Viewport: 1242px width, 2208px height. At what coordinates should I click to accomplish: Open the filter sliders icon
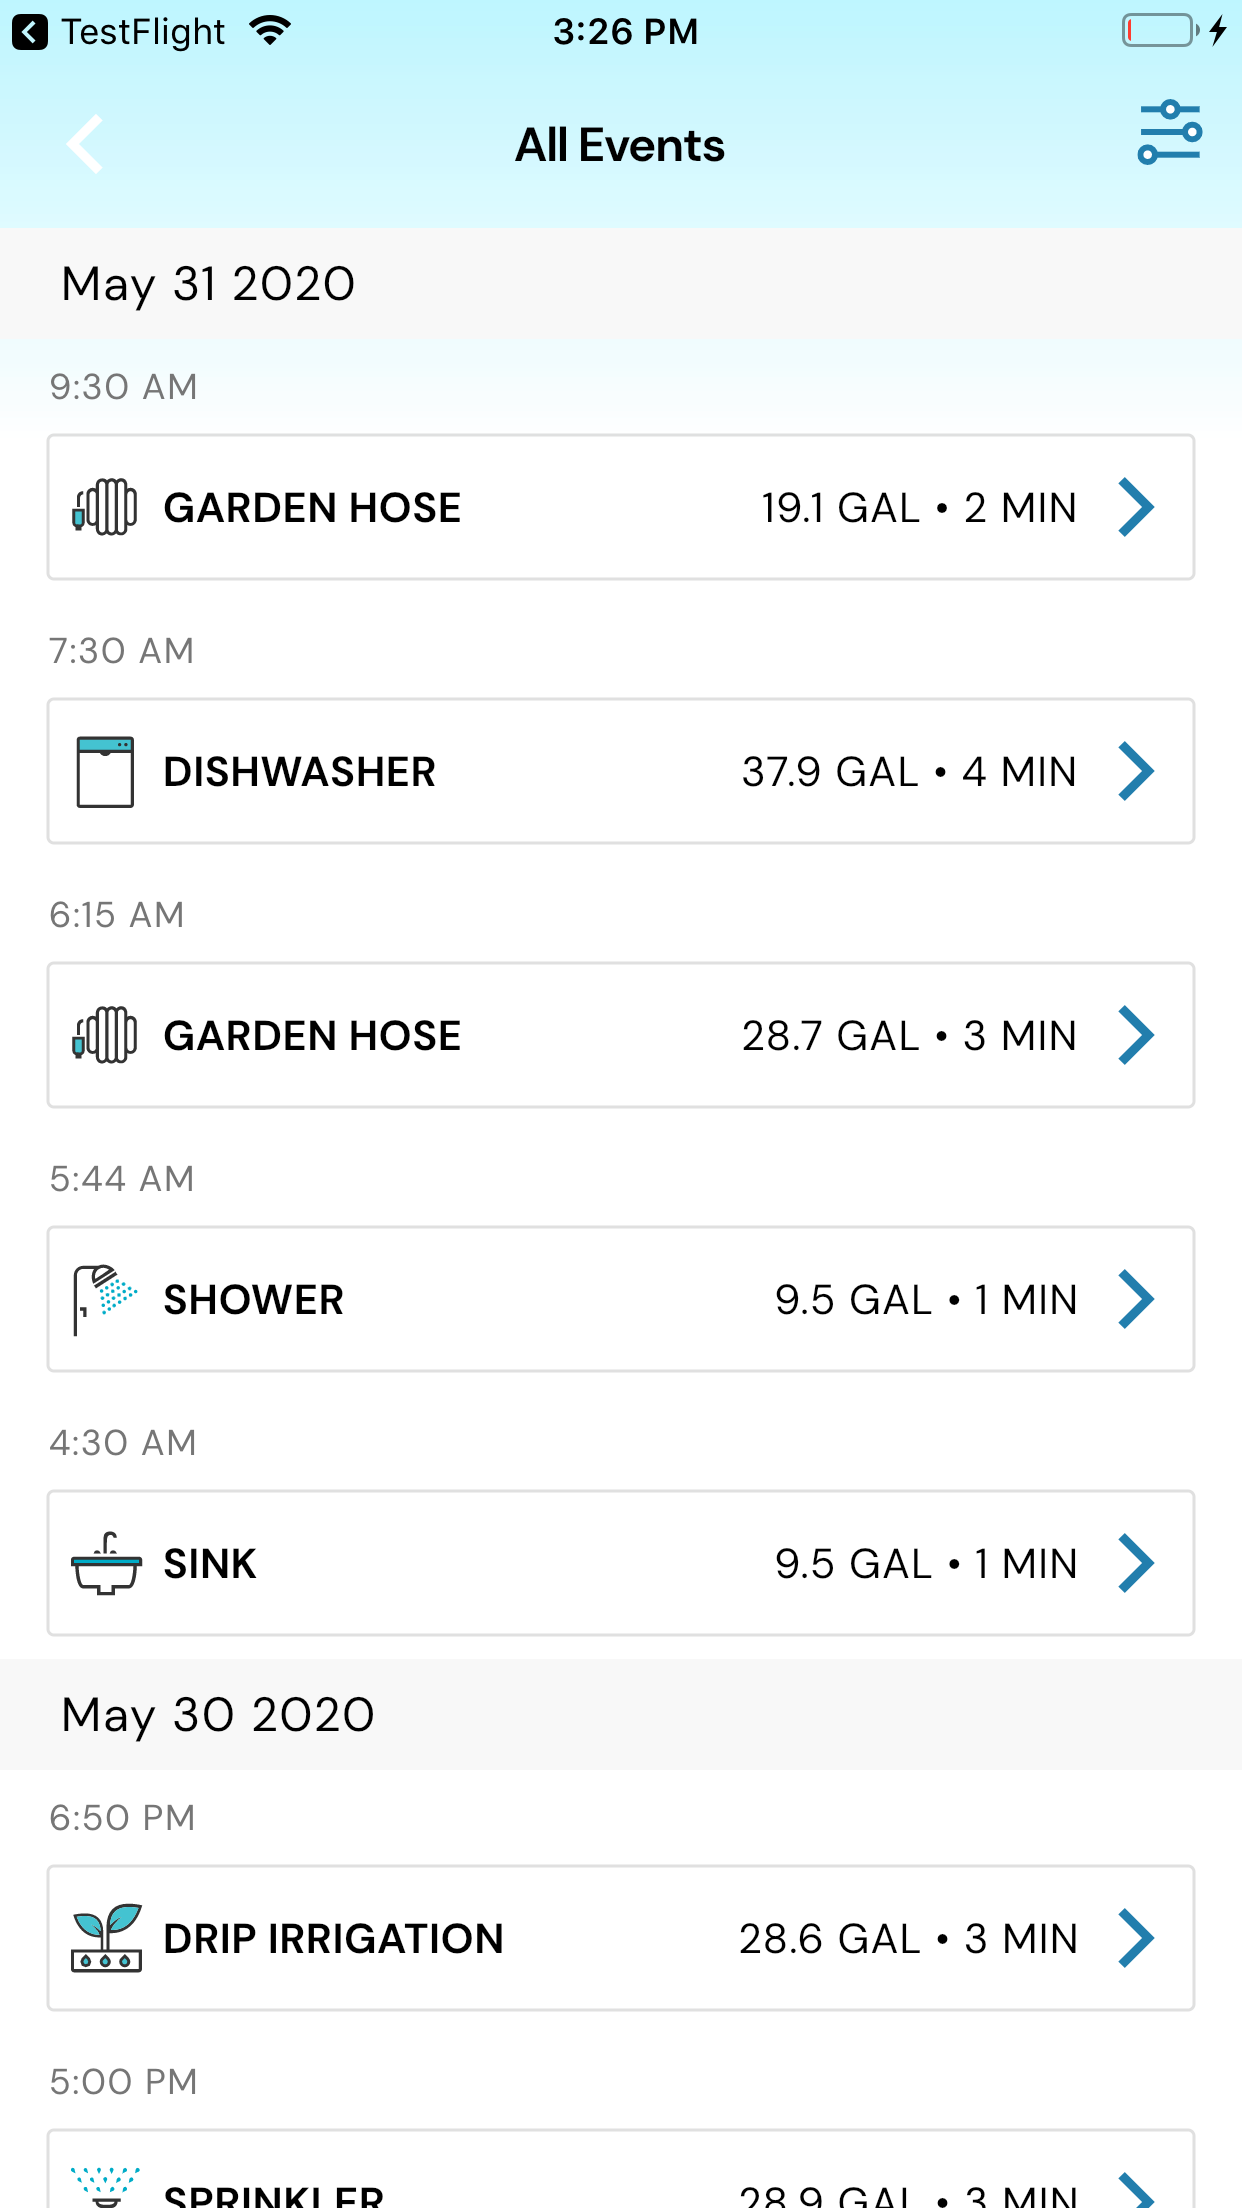1169,133
